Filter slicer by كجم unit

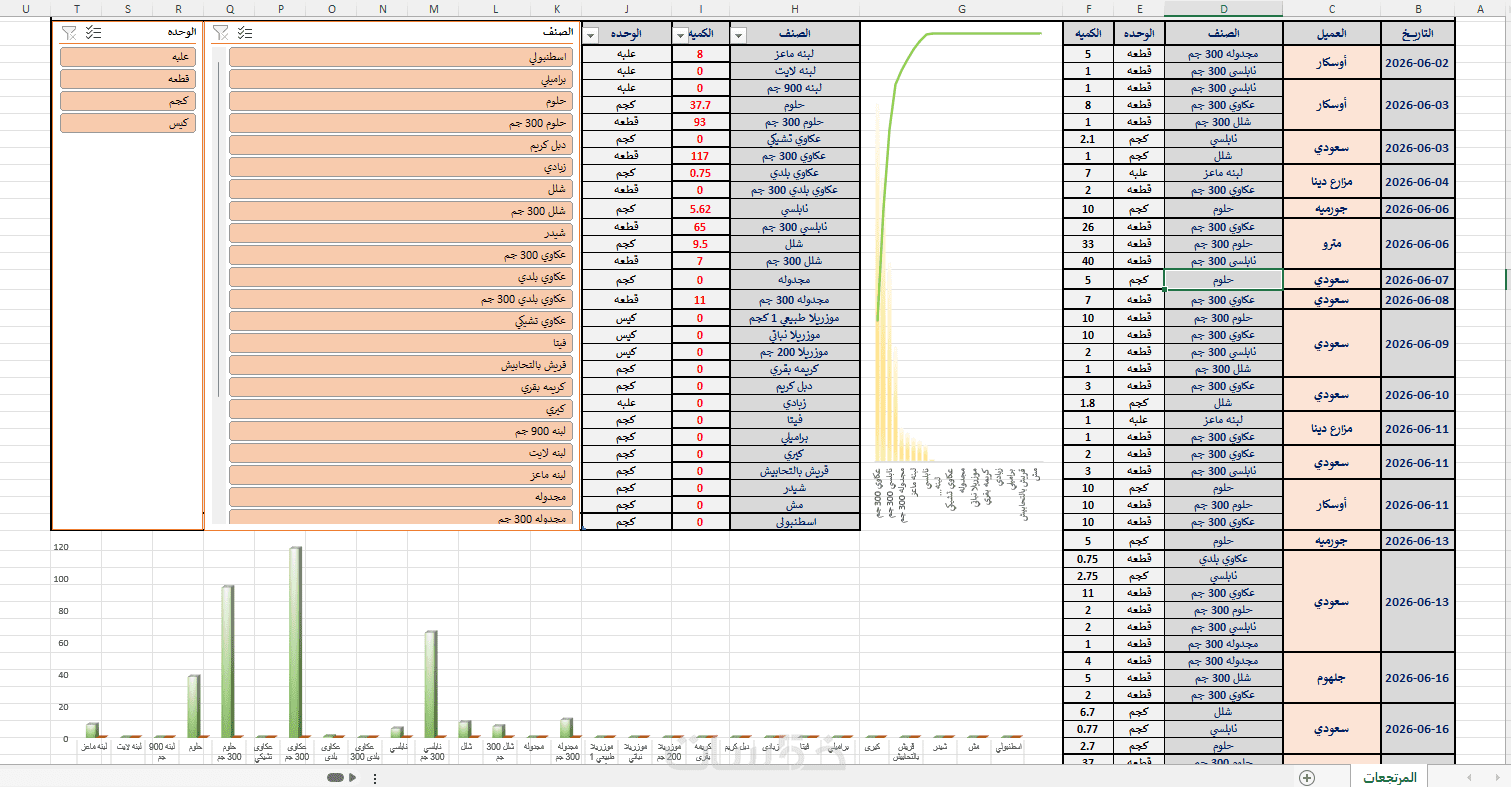pos(128,101)
